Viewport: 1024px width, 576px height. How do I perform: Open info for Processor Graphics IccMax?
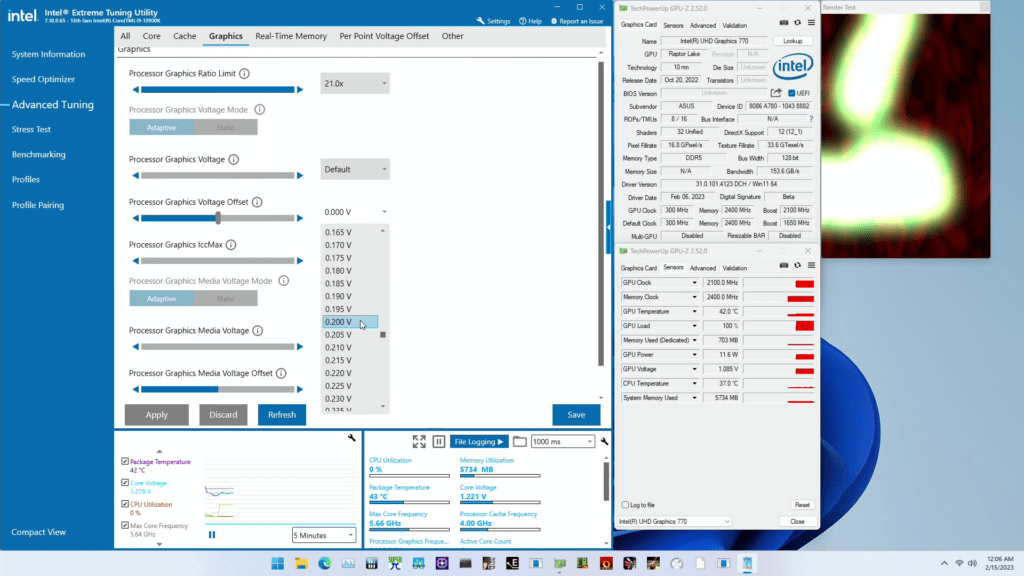coord(231,245)
